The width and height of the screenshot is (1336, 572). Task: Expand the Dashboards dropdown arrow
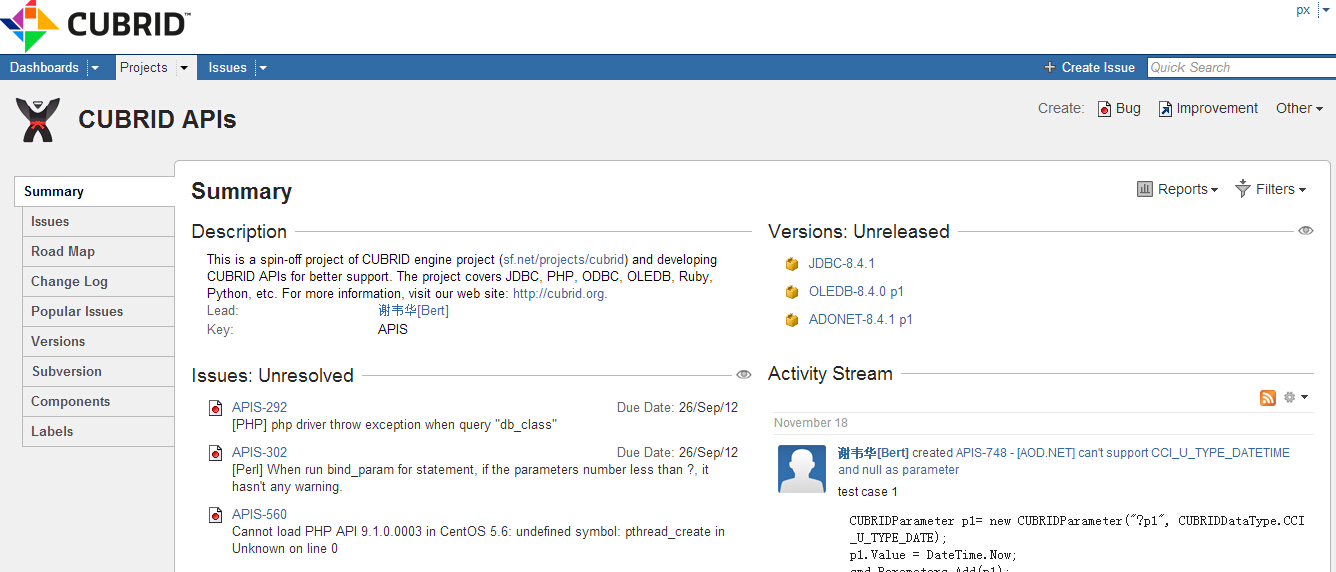point(95,68)
